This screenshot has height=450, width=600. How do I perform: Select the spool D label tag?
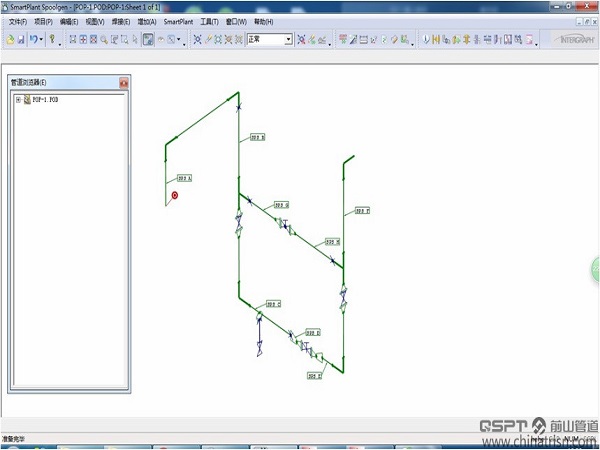[x=313, y=333]
